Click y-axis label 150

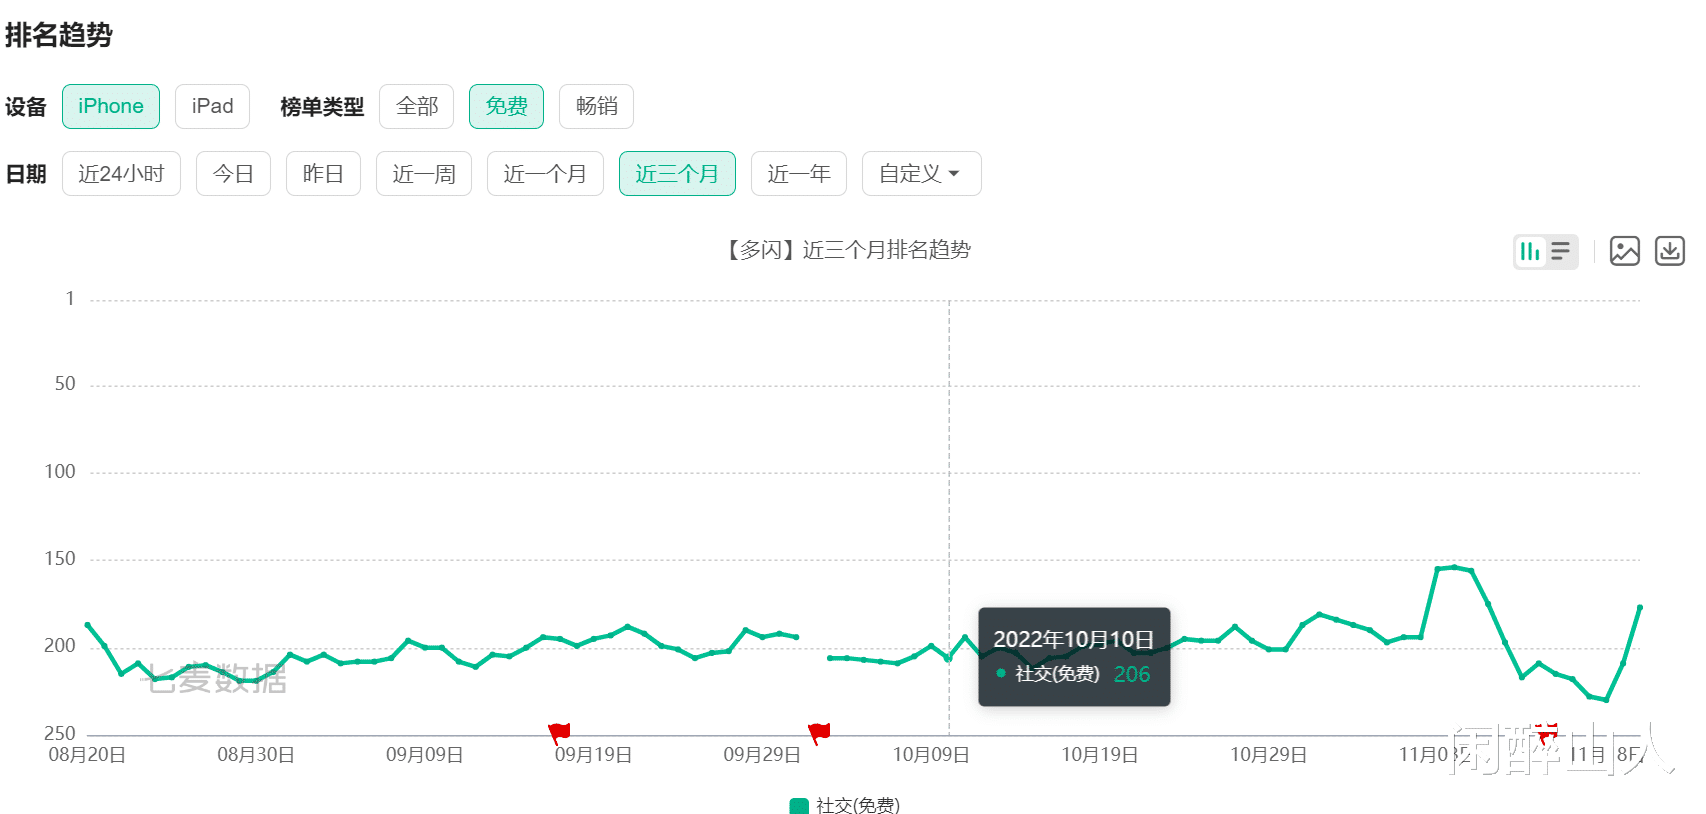(x=60, y=559)
